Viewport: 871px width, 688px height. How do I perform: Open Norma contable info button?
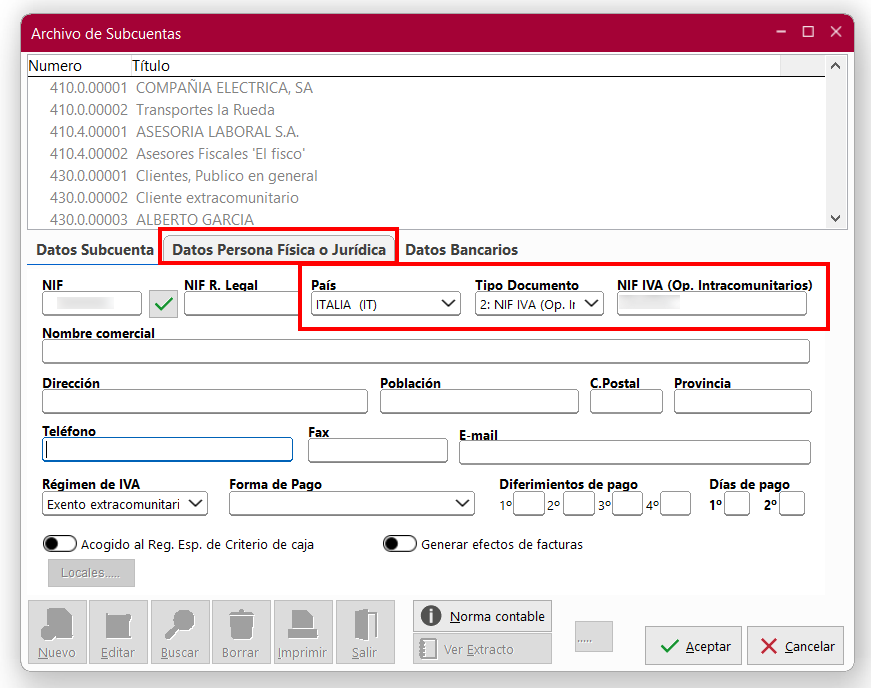coord(482,616)
